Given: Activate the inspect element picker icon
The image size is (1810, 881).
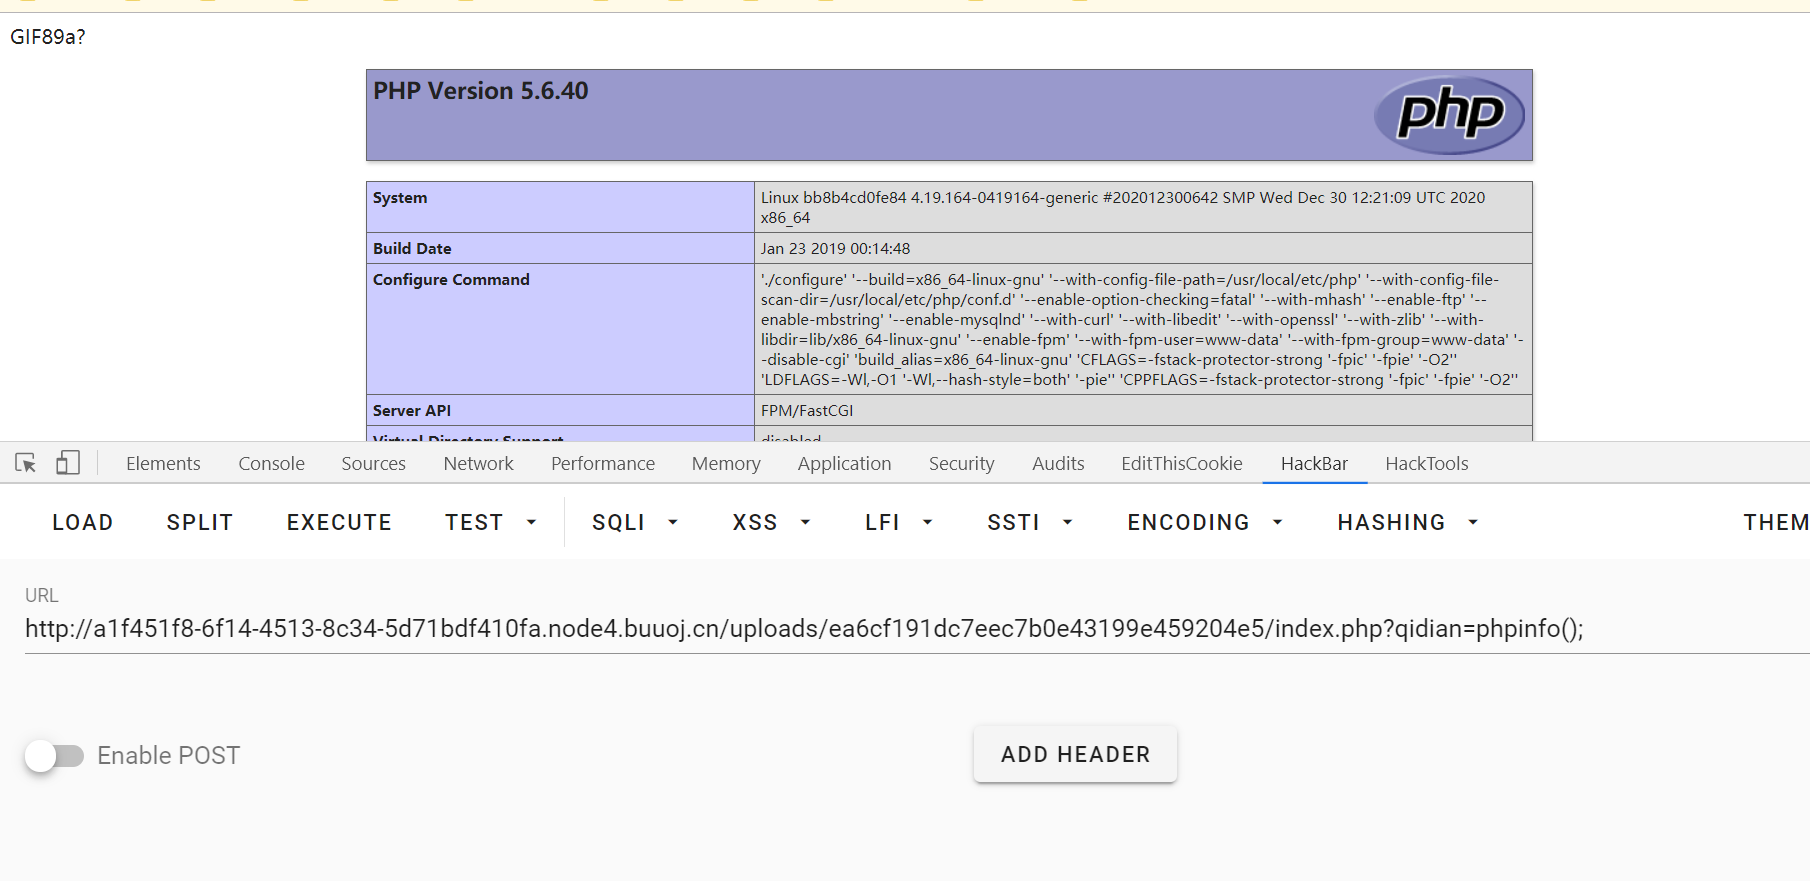Looking at the screenshot, I should click(26, 463).
